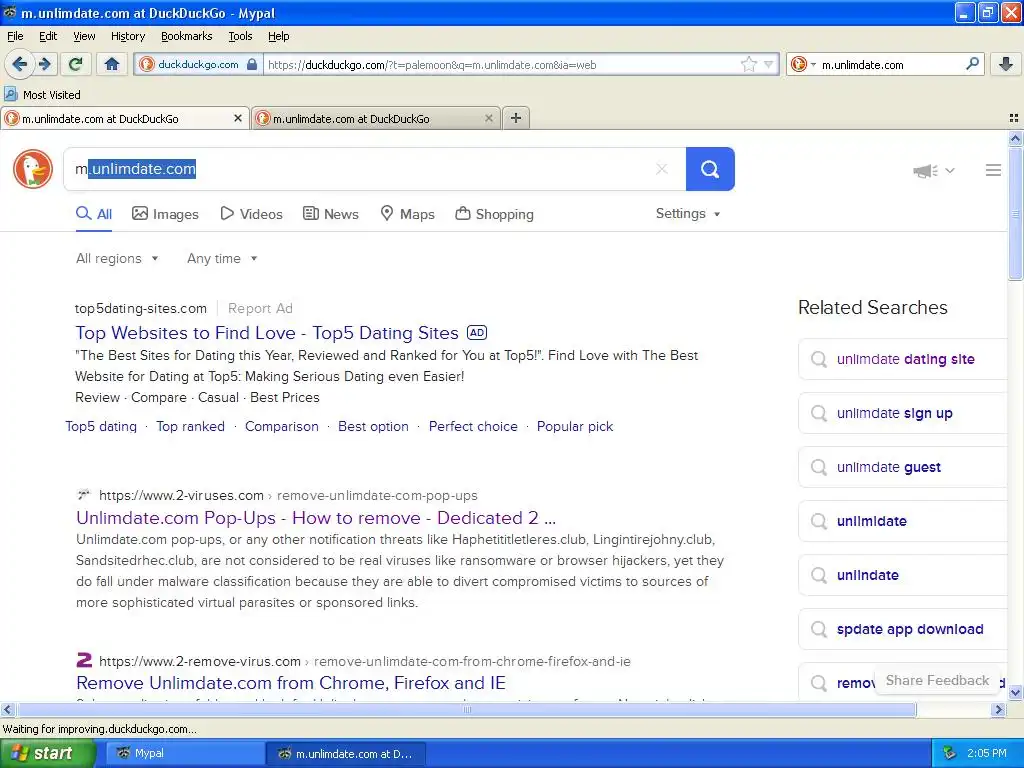Viewport: 1024px width, 768px height.
Task: Click the browser Forward arrow button
Action: pyautogui.click(x=44, y=64)
